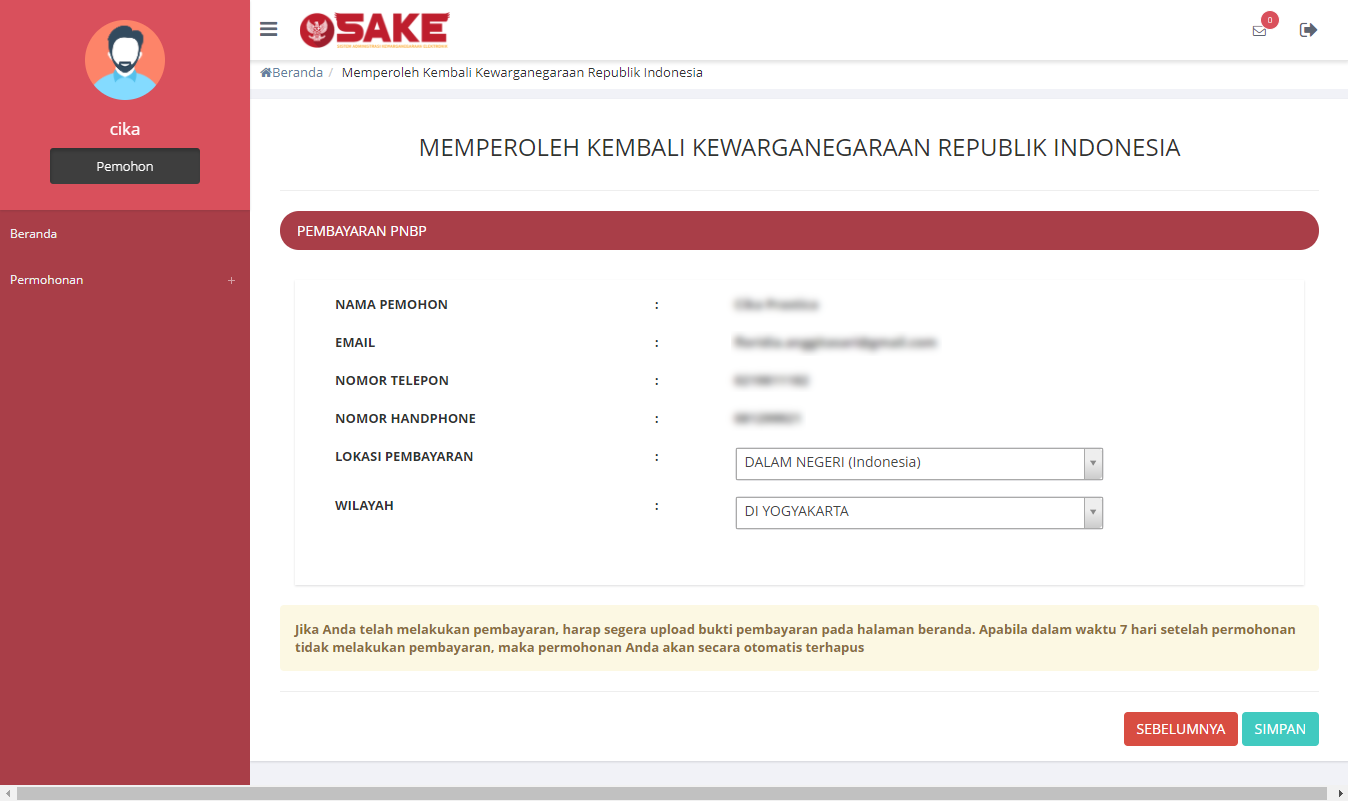Click the Pembayaran PNBP section header
Viewport: 1348px width, 801px height.
point(799,230)
